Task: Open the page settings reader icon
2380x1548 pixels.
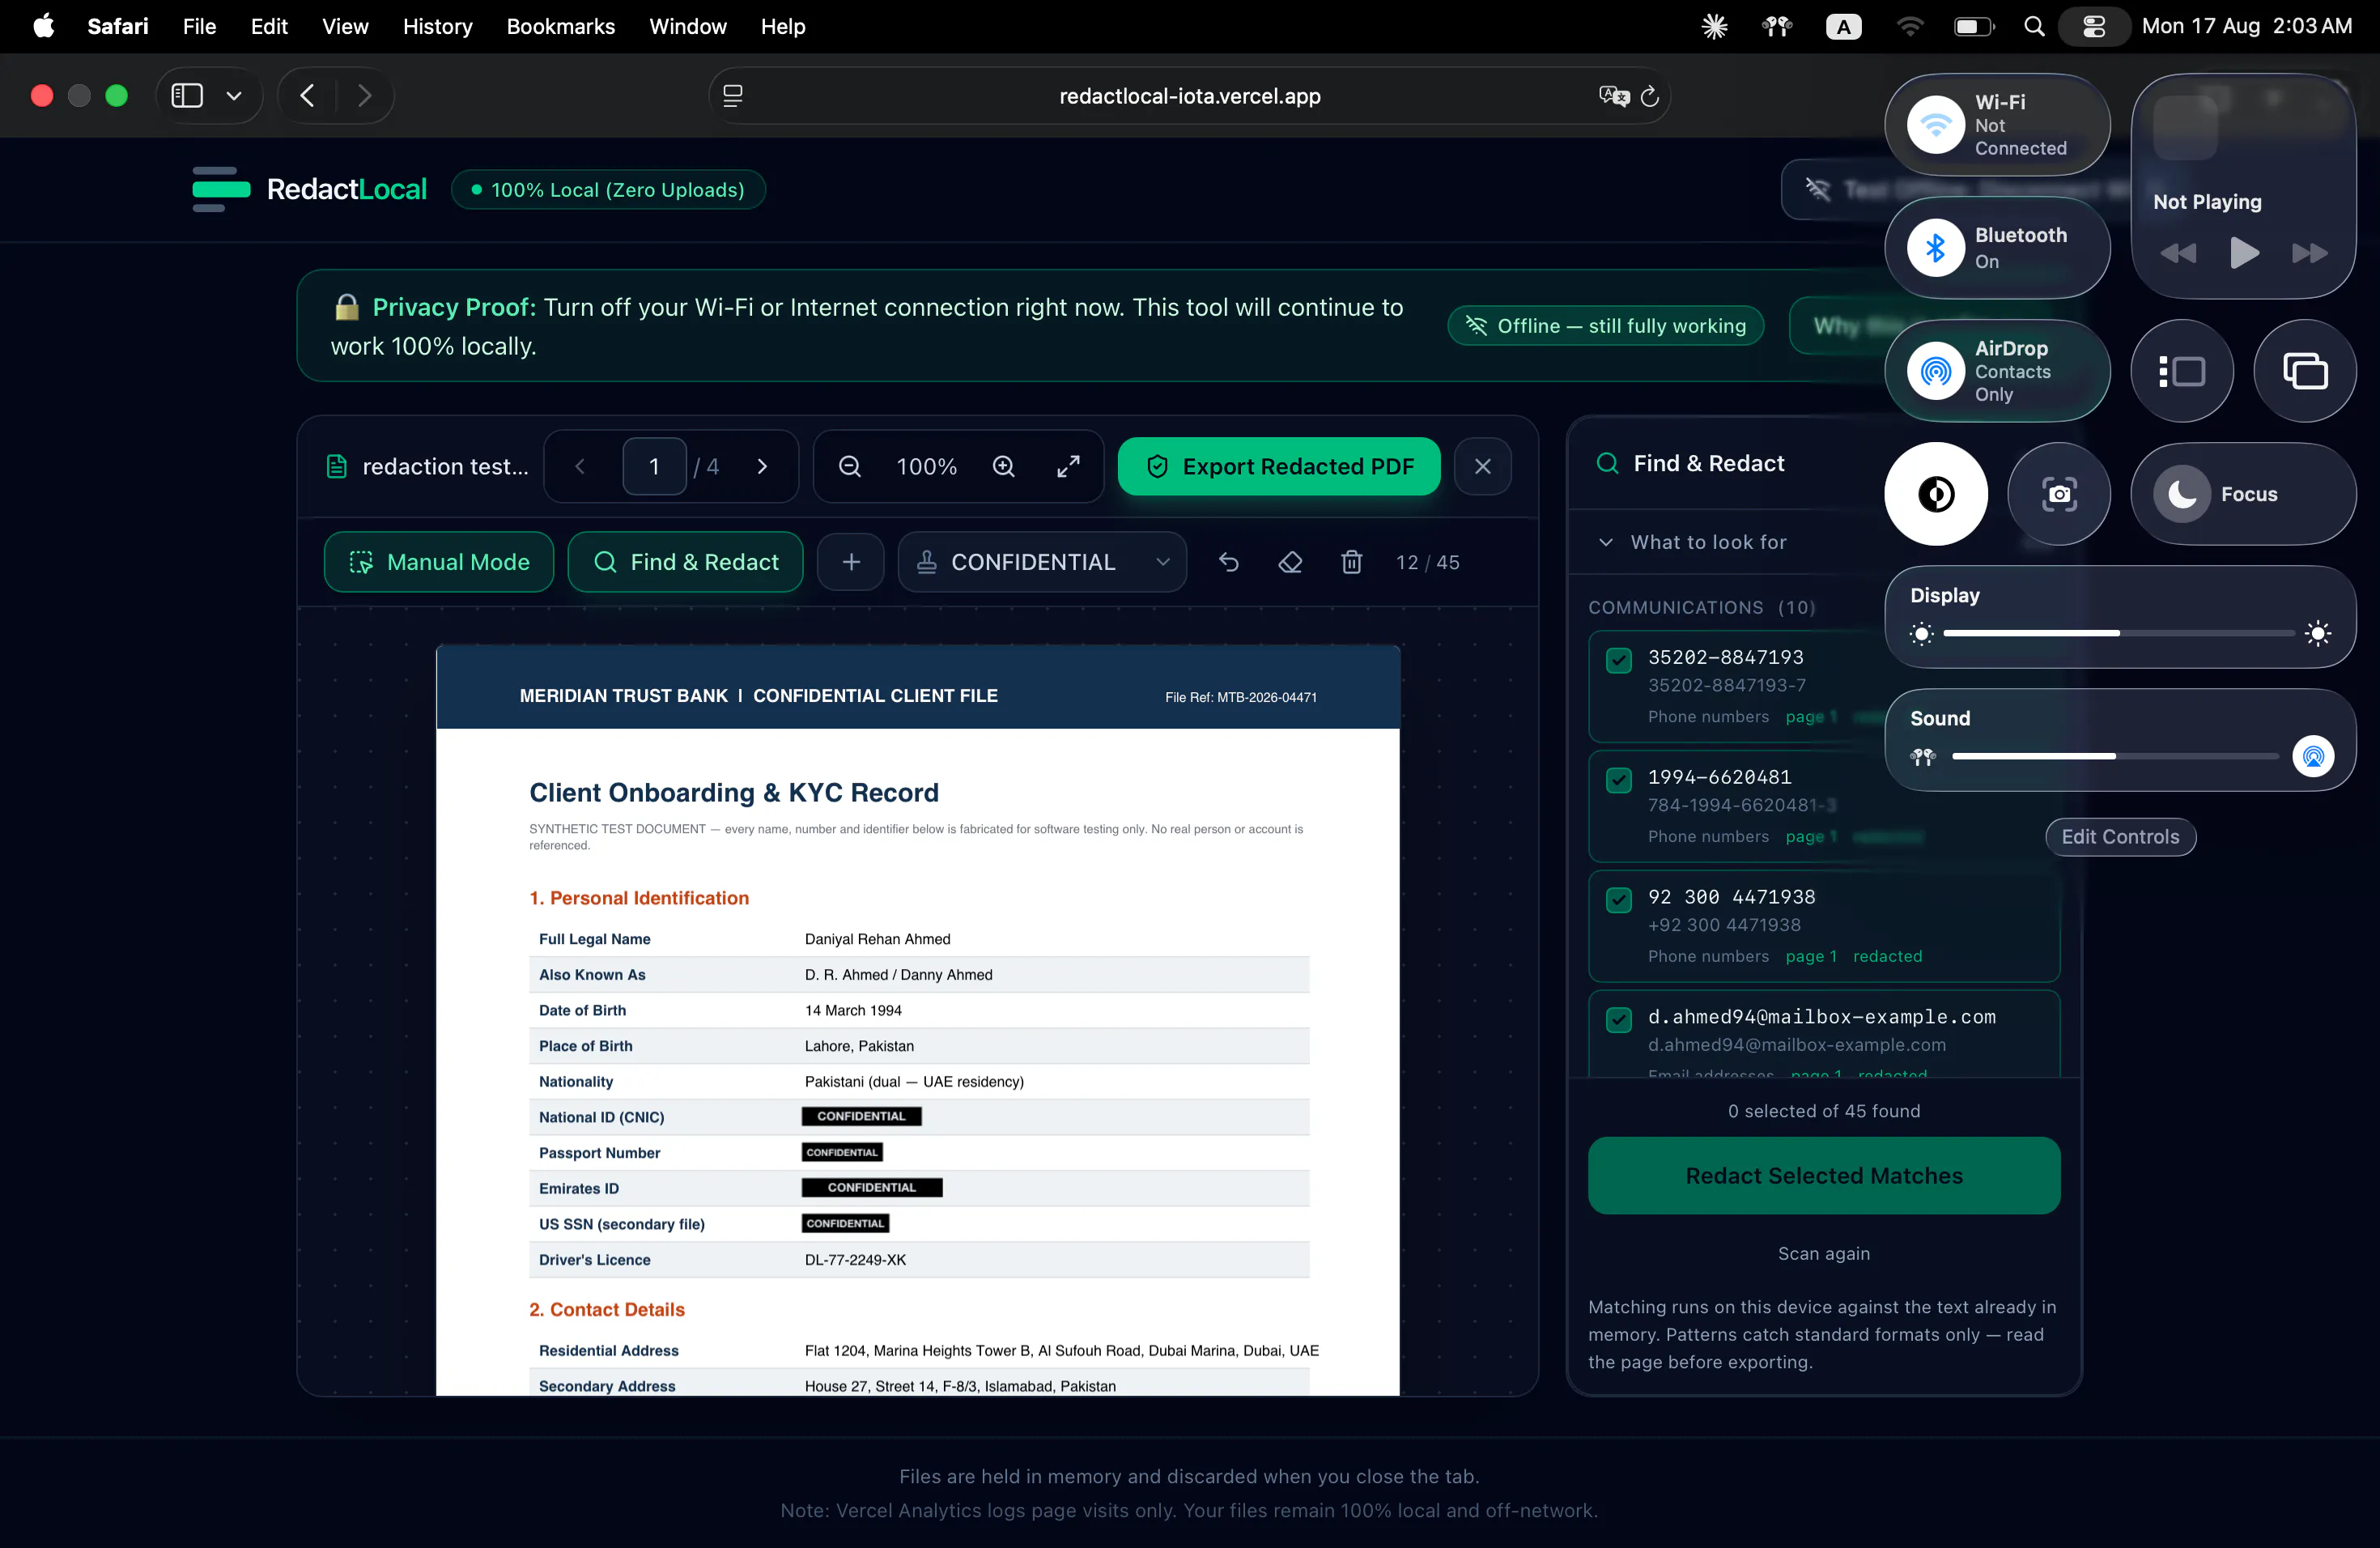Action: (x=733, y=96)
